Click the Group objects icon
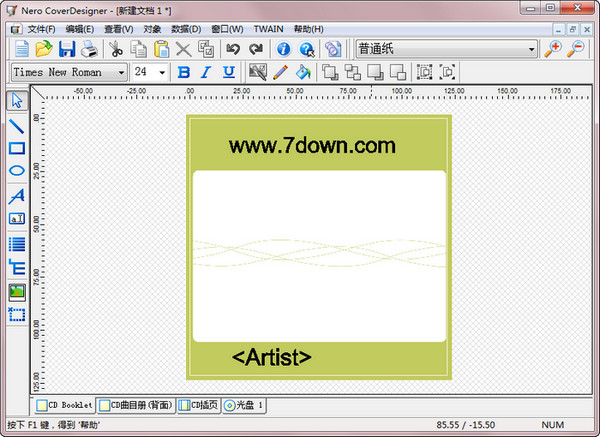This screenshot has height=437, width=600. [424, 72]
